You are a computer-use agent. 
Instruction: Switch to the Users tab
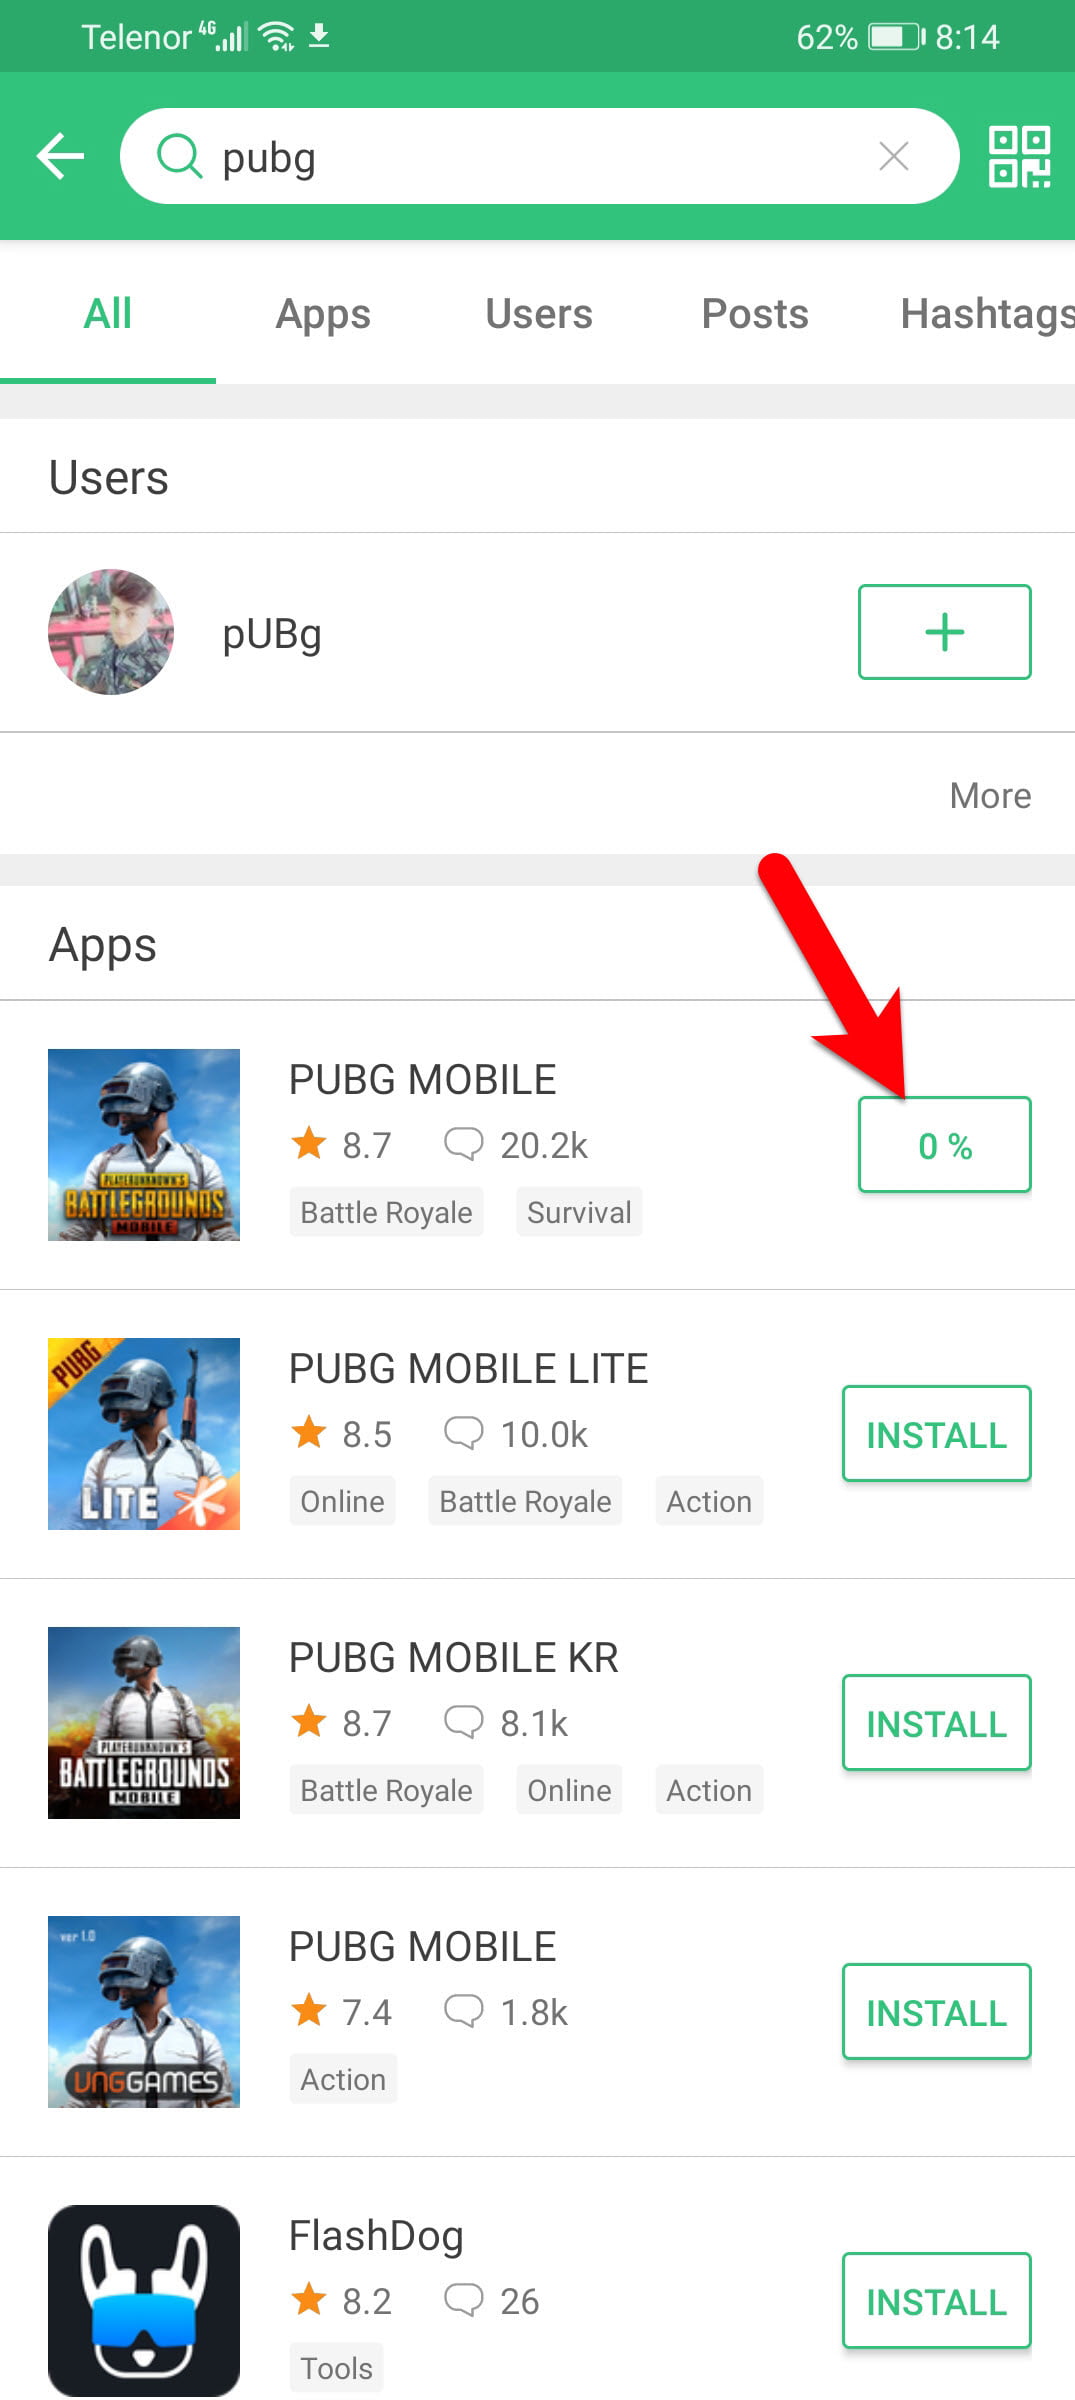tap(539, 314)
